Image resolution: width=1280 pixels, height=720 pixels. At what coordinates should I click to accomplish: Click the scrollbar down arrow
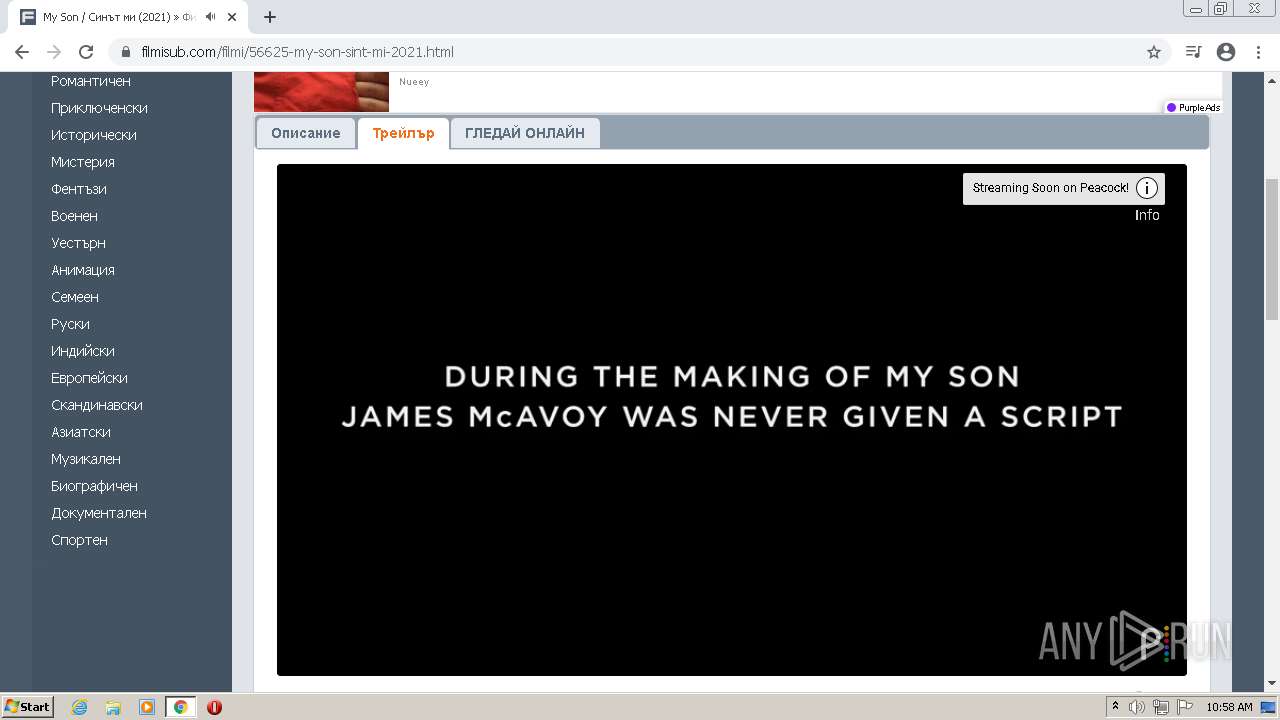coord(1272,684)
